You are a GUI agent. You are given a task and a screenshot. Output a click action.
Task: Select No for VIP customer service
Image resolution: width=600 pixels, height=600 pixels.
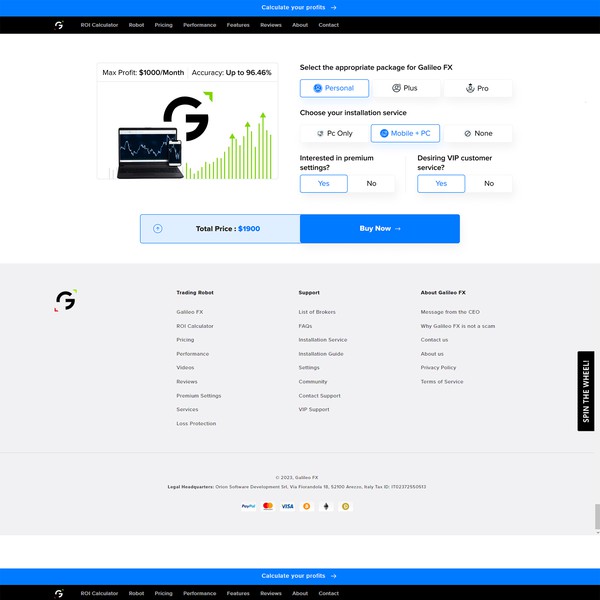coord(489,183)
